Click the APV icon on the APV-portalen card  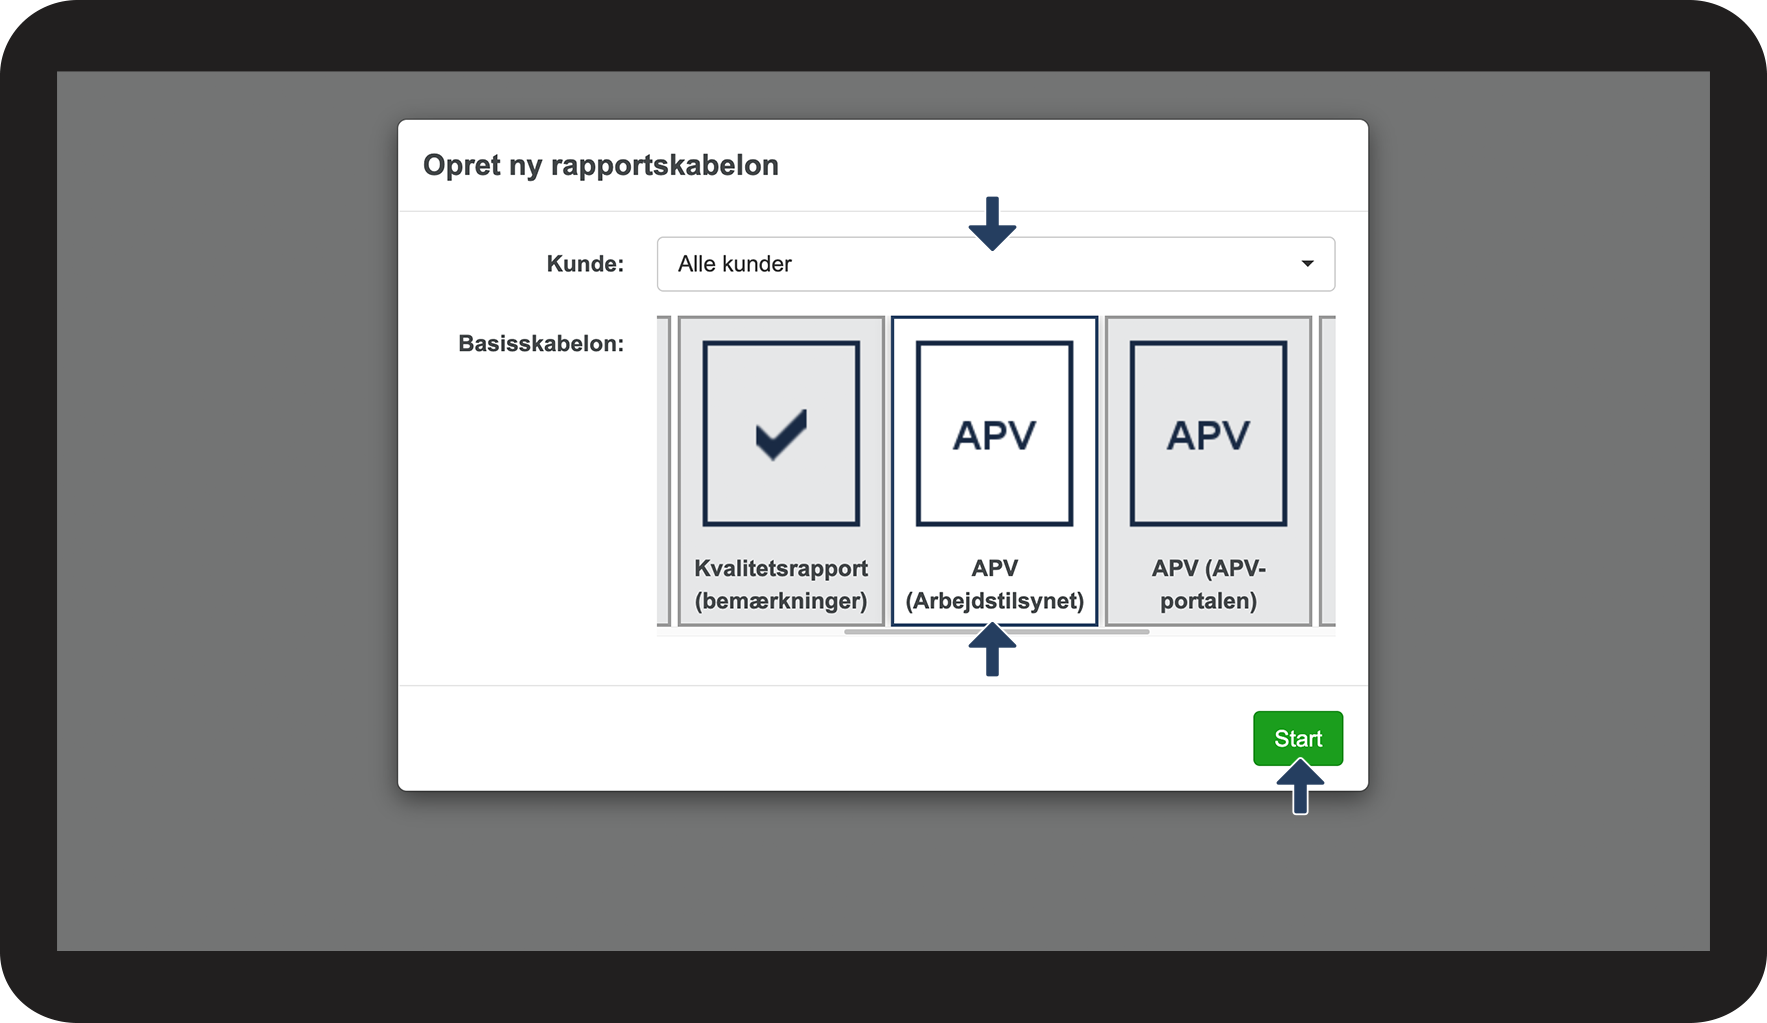(1208, 433)
